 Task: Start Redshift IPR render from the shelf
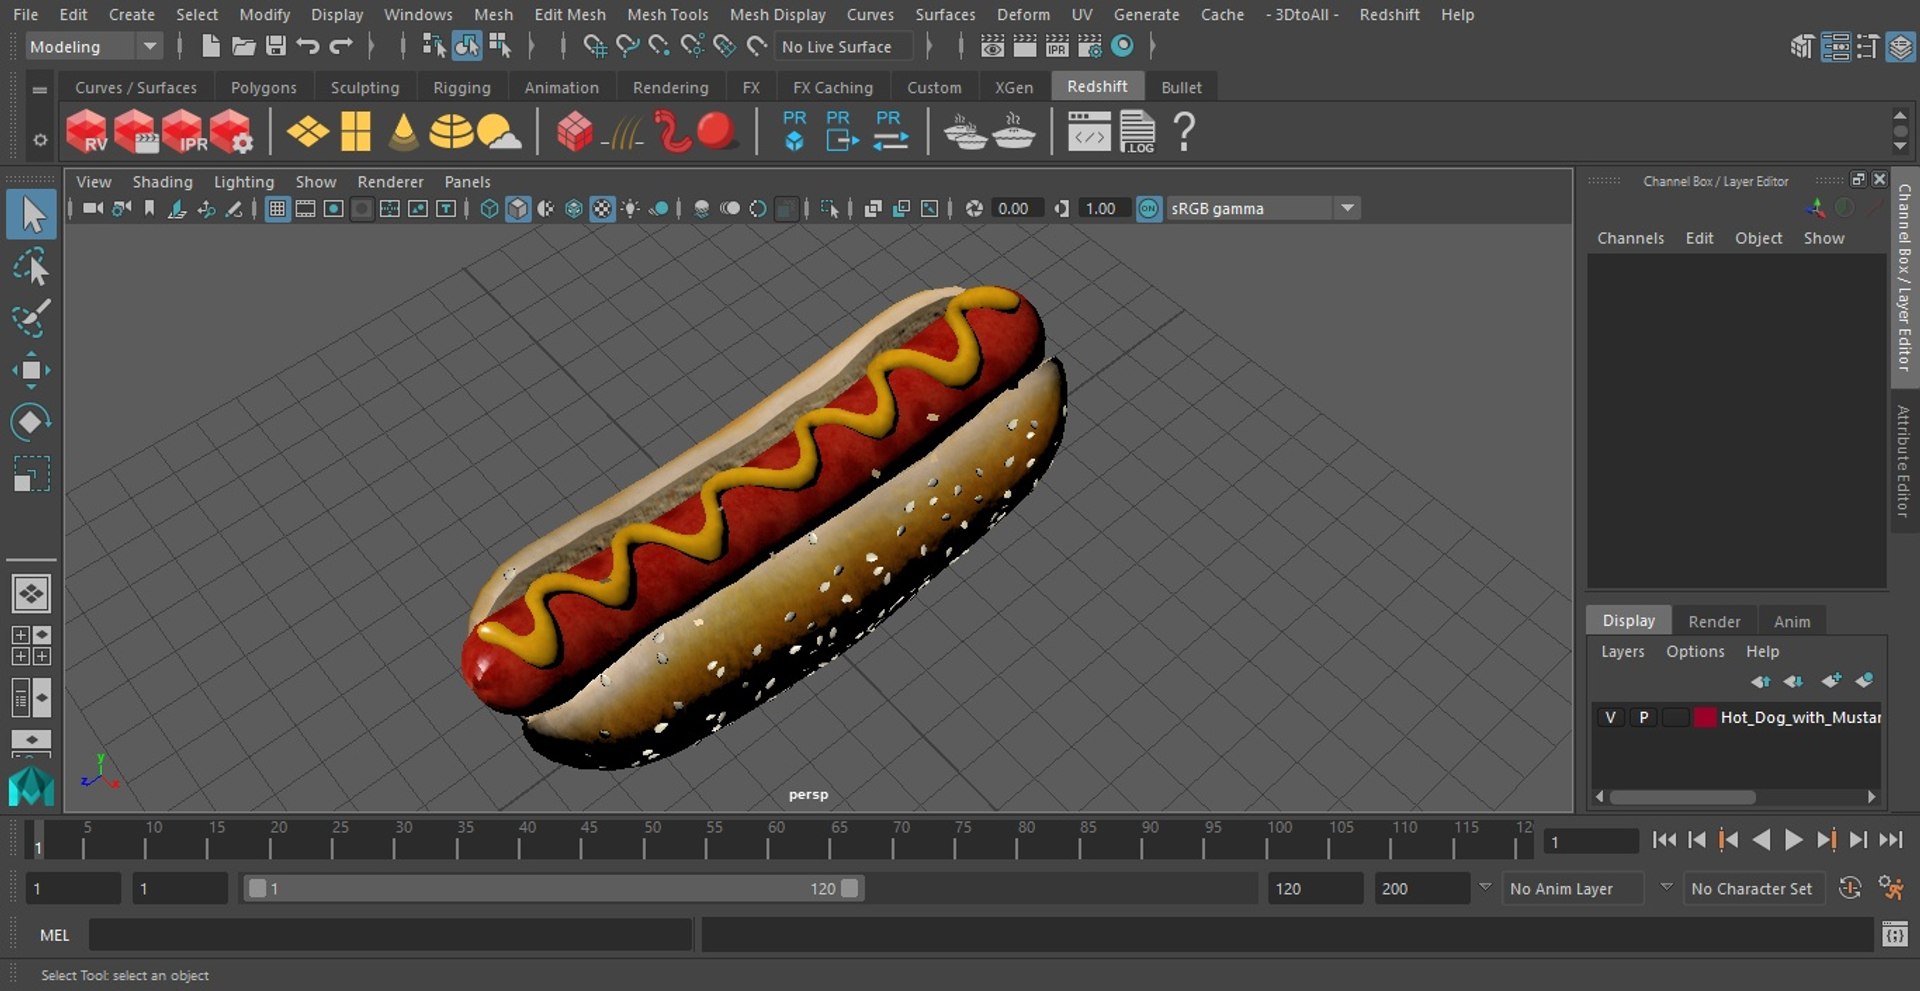click(184, 131)
